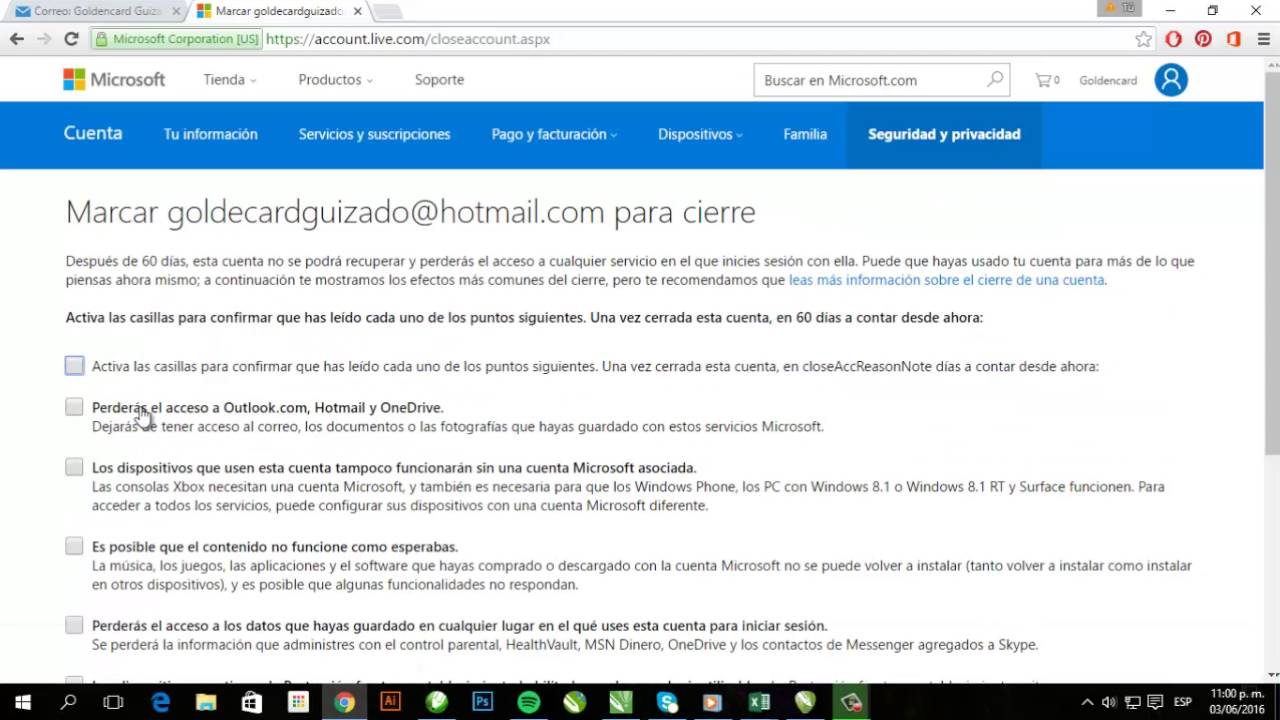The height and width of the screenshot is (720, 1280).
Task: Click the Chrome icon in taskbar
Action: tap(344, 702)
